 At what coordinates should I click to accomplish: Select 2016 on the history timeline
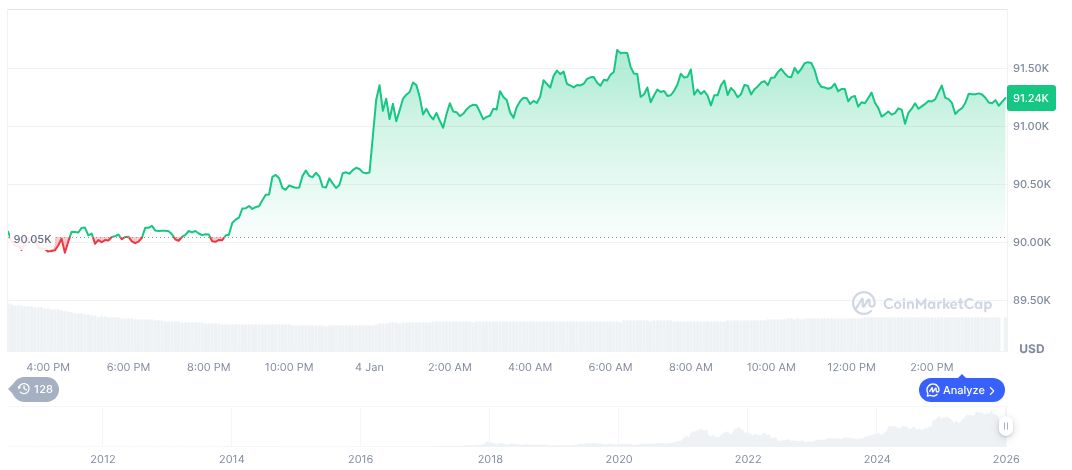[361, 459]
